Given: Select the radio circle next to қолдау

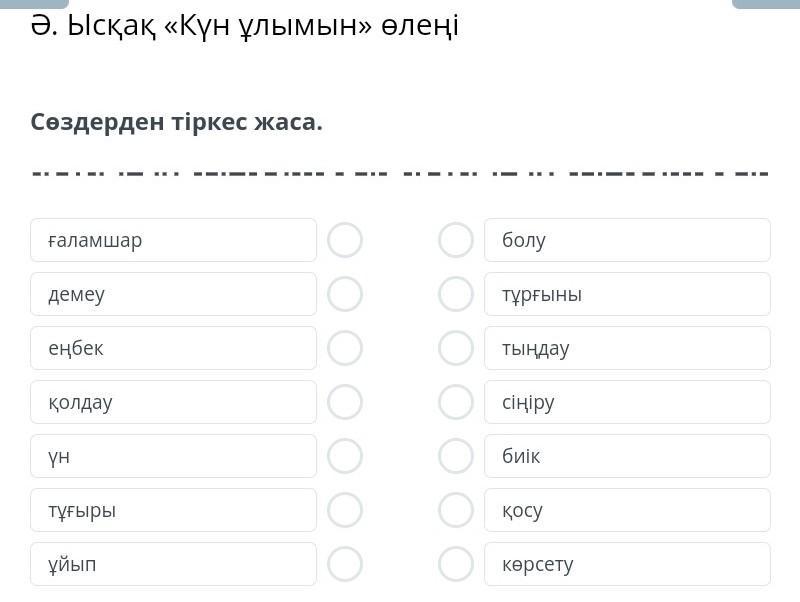Looking at the screenshot, I should coord(345,402).
